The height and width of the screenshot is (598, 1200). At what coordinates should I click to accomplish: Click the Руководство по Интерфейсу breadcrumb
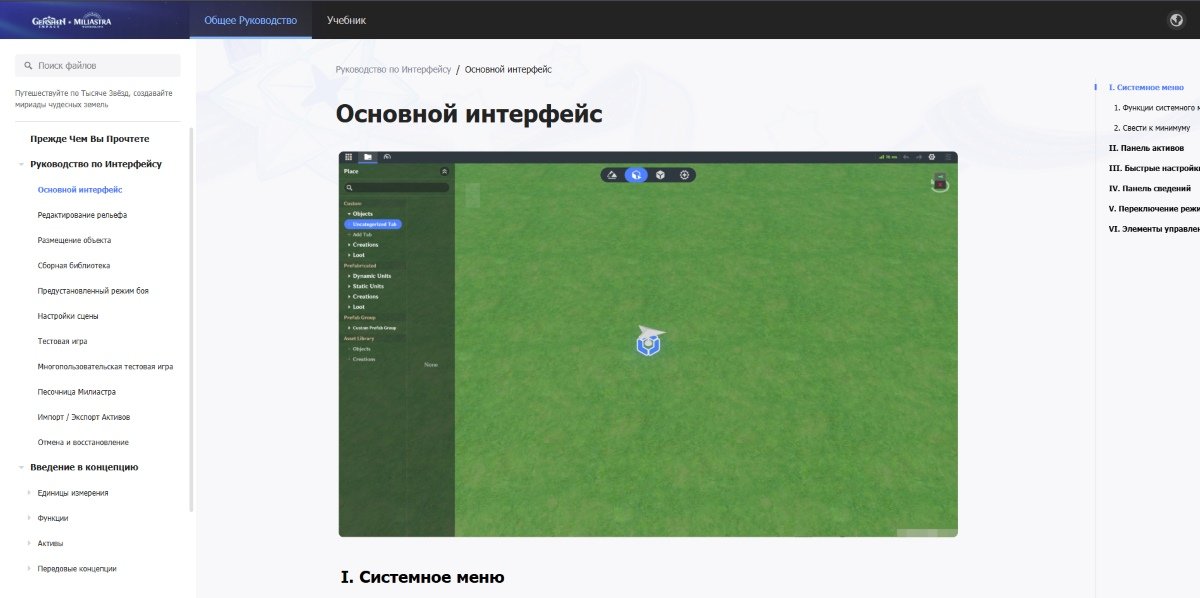pyautogui.click(x=393, y=70)
